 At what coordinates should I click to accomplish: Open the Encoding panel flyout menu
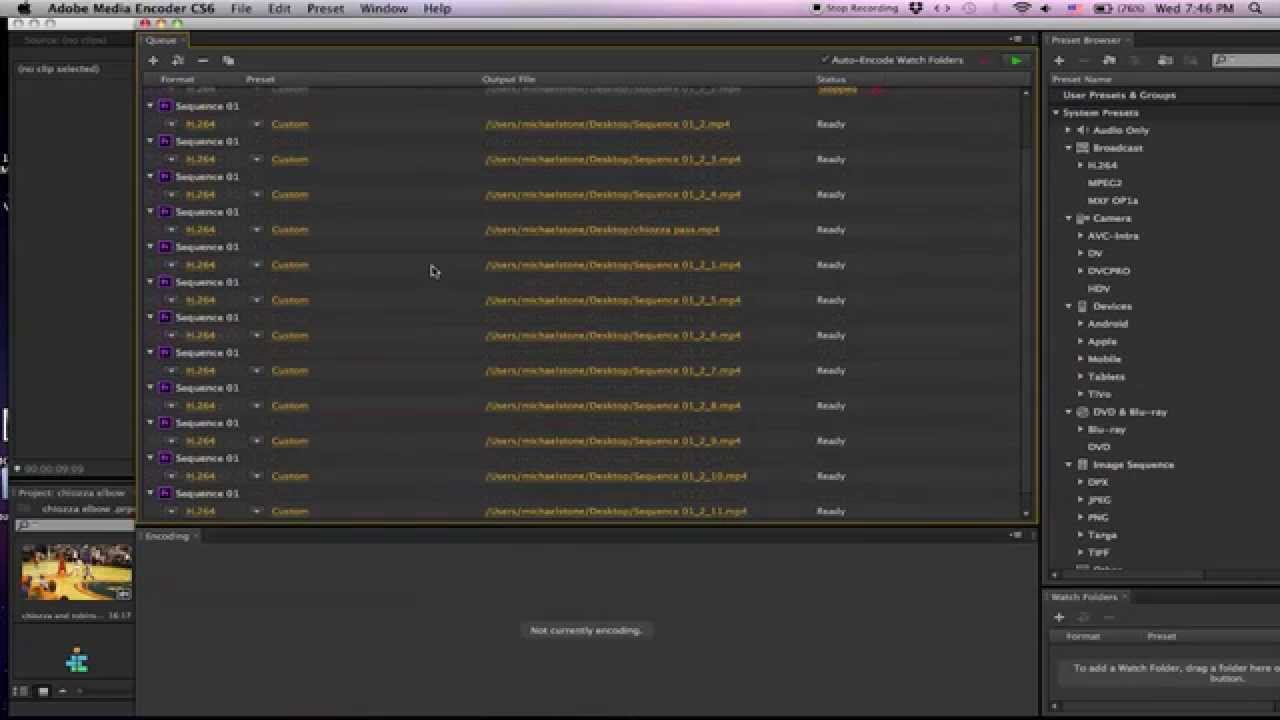pos(1017,536)
